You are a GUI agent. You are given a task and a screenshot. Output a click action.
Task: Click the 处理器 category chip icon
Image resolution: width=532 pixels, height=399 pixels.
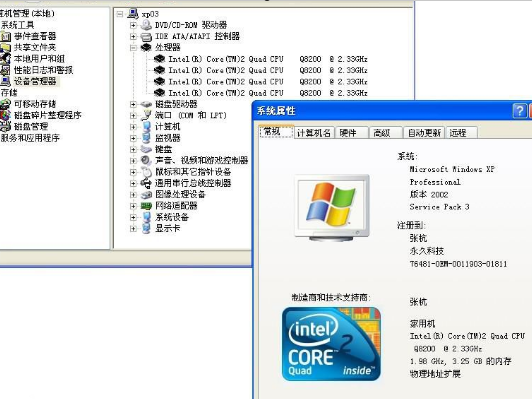click(146, 47)
